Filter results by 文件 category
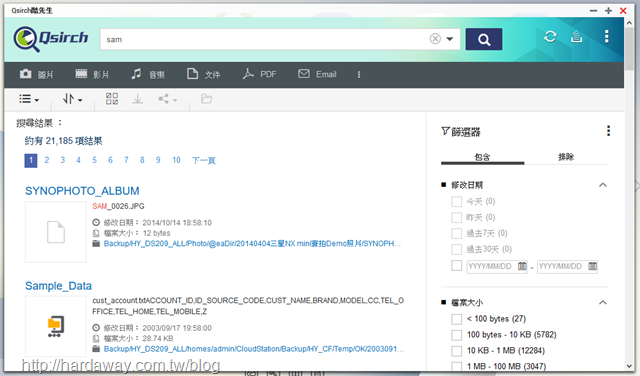 (x=203, y=74)
